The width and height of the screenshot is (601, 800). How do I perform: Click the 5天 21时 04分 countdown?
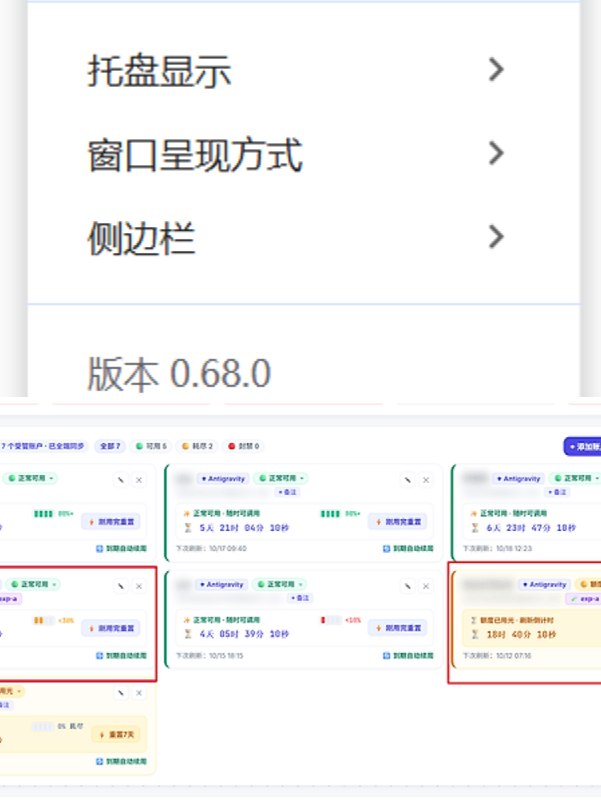[x=244, y=528]
